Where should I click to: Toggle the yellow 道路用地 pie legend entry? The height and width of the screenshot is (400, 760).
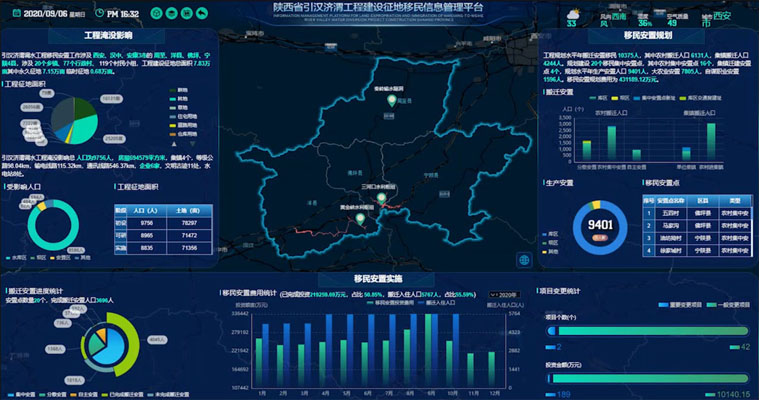click(183, 125)
